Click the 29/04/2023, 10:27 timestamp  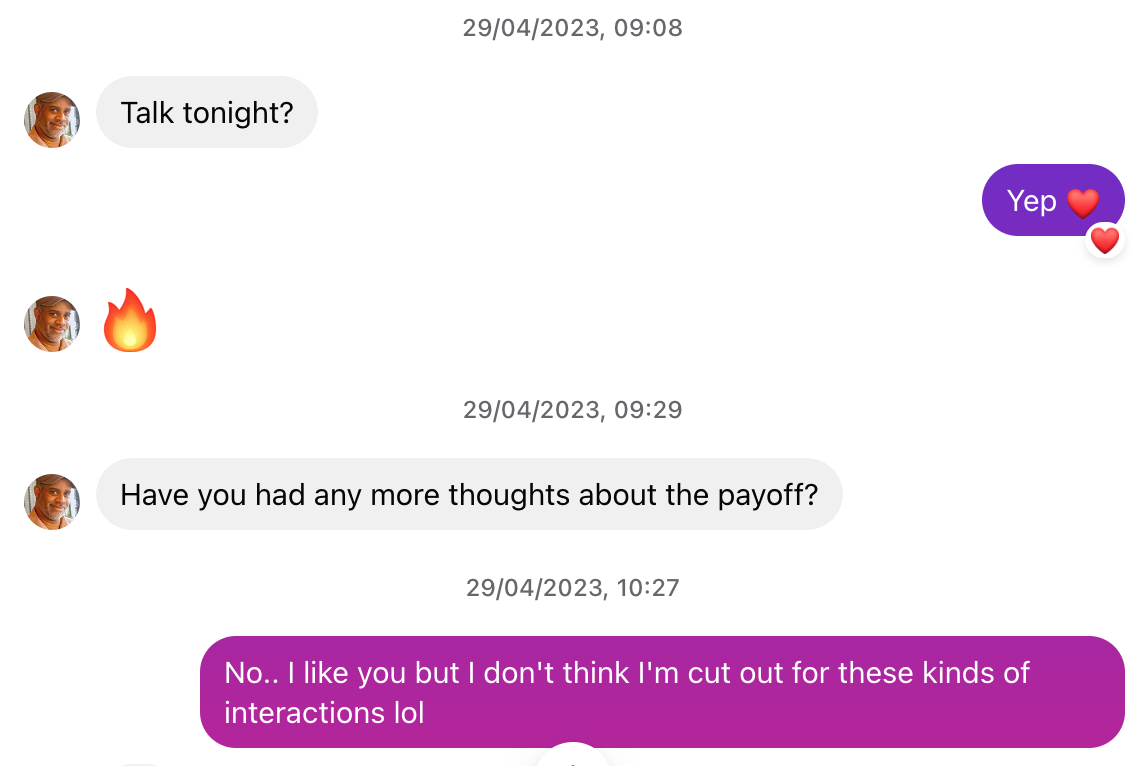[573, 588]
